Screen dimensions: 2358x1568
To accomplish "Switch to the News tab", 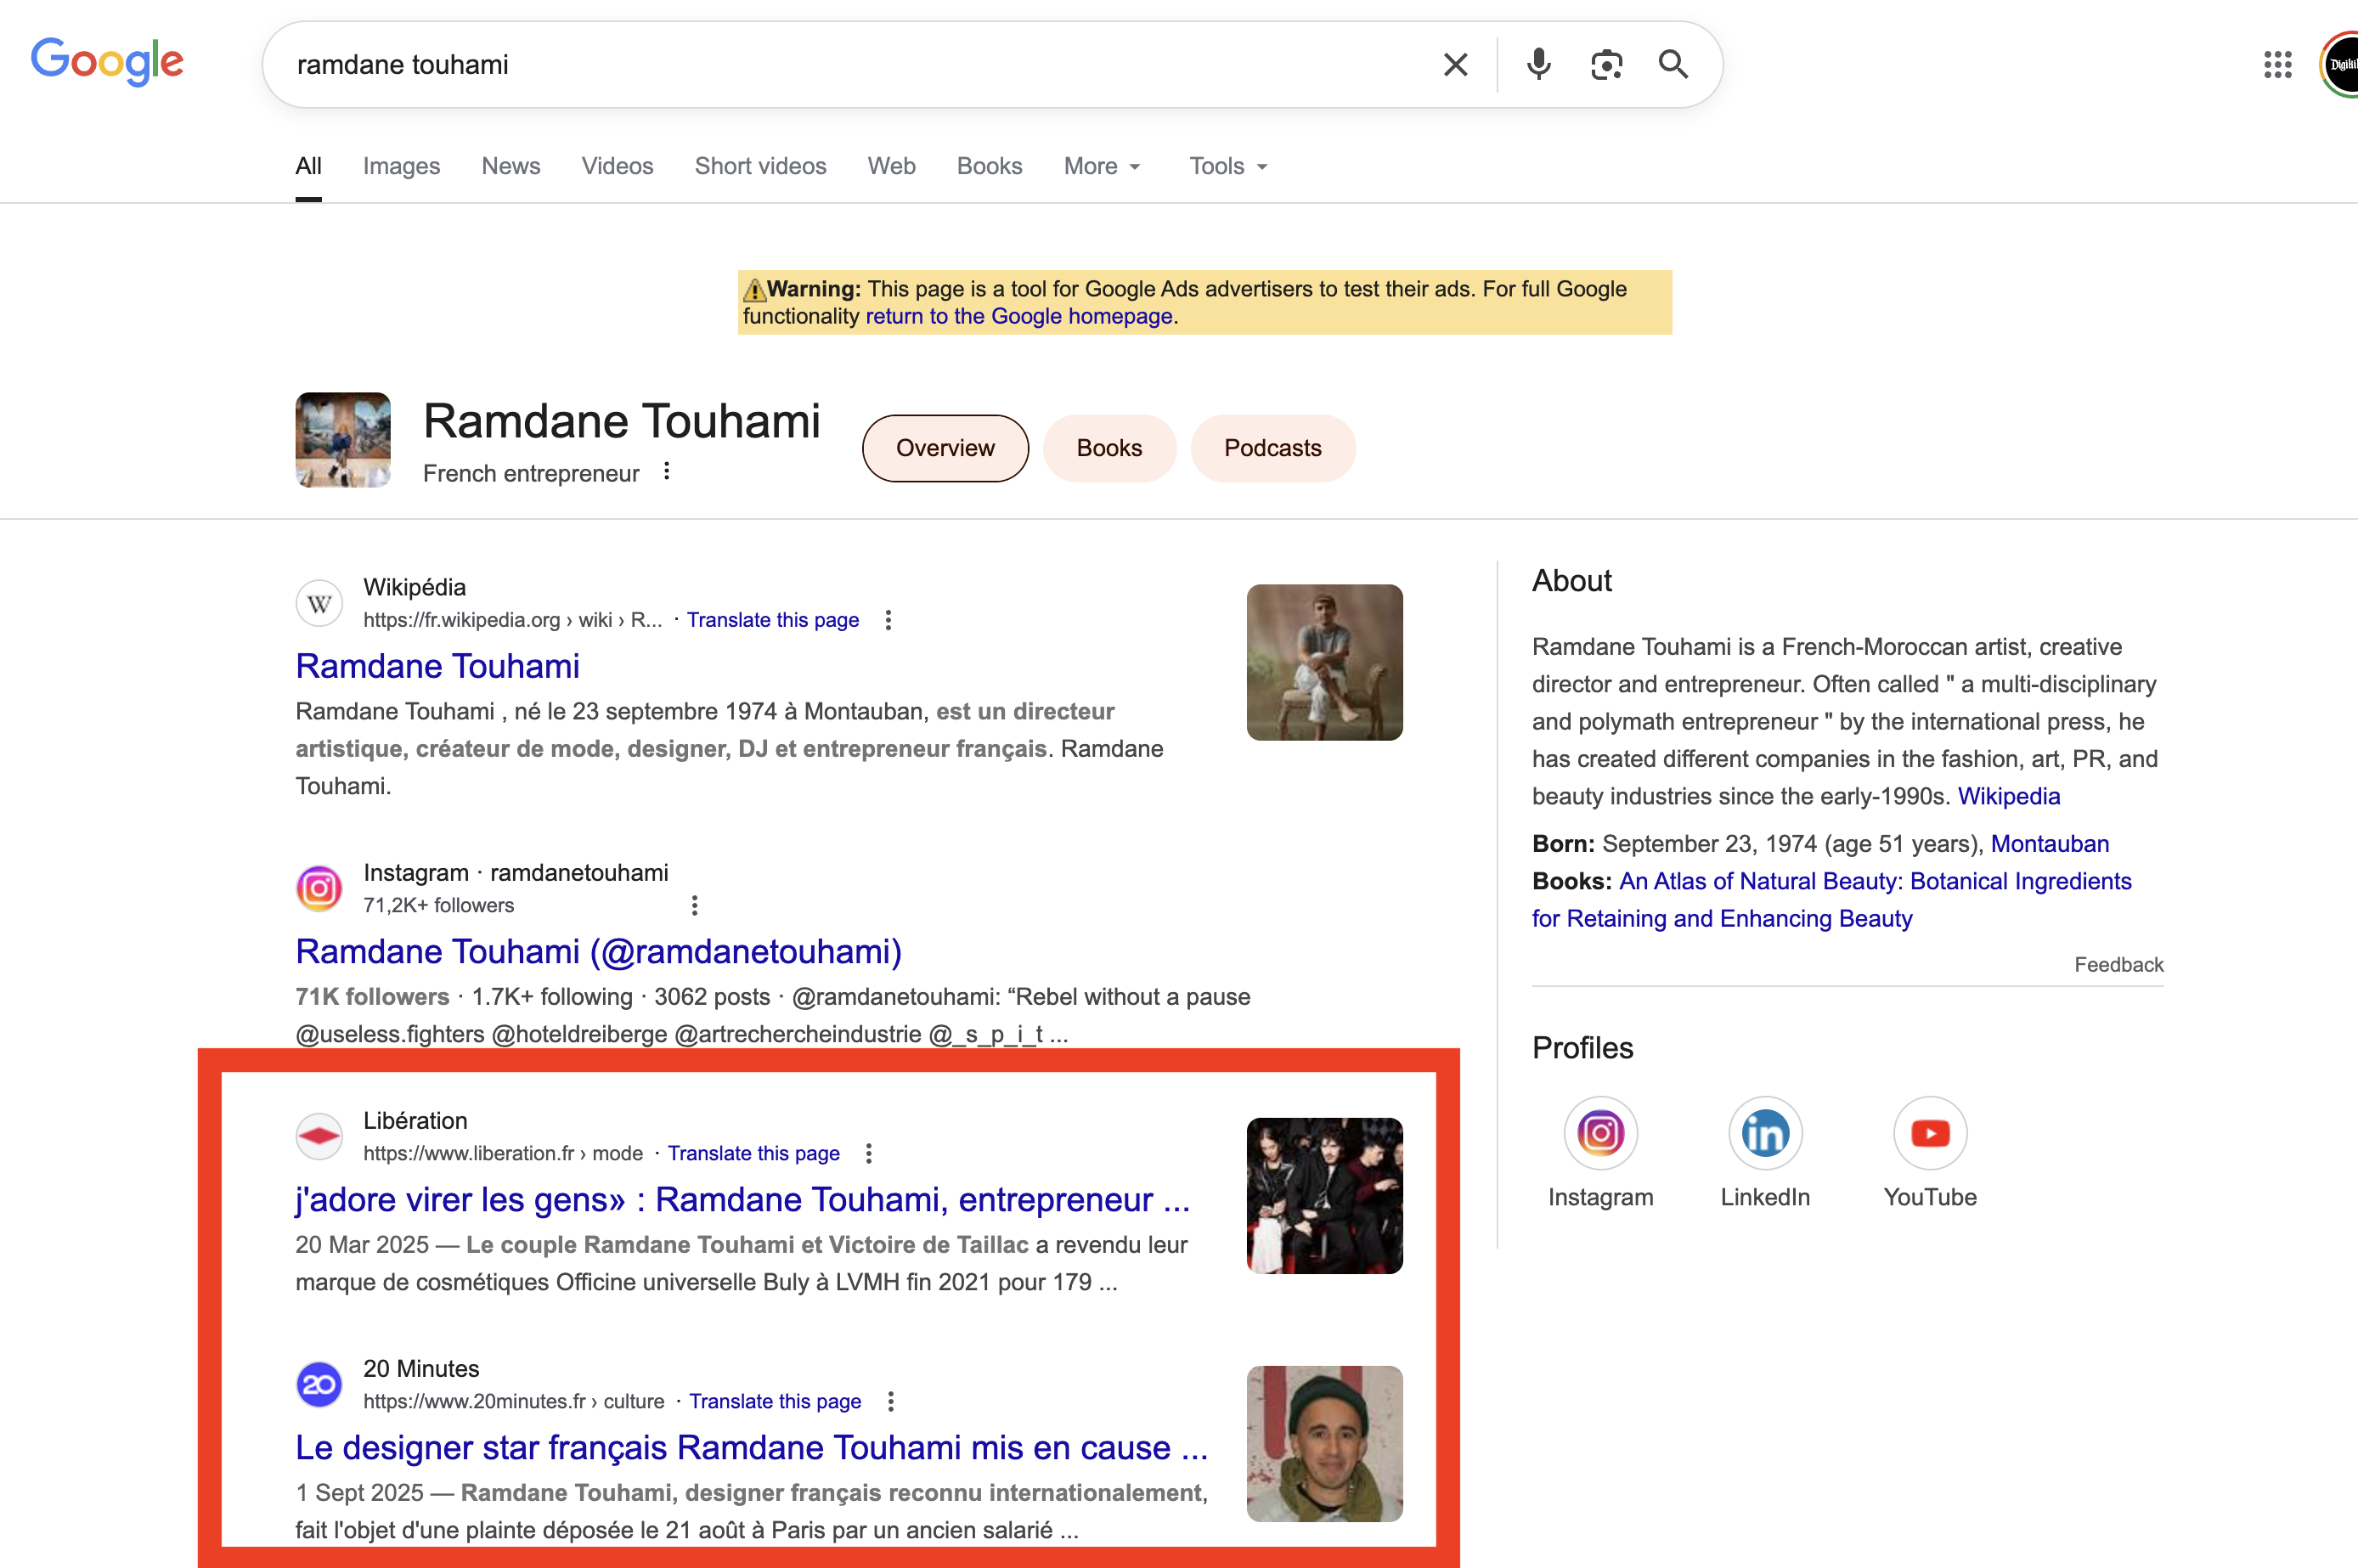I will [x=511, y=166].
